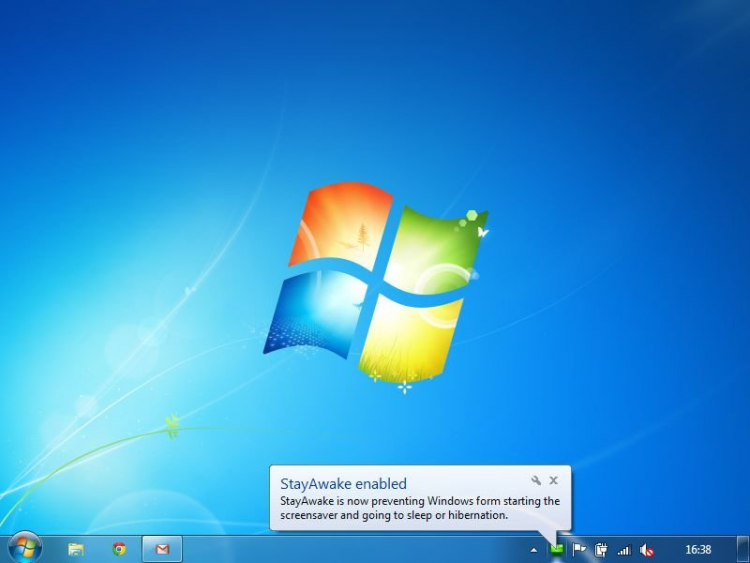Click the 'StayAwake enabled' balloon title
Screen dimensions: 750x563
pos(343,484)
